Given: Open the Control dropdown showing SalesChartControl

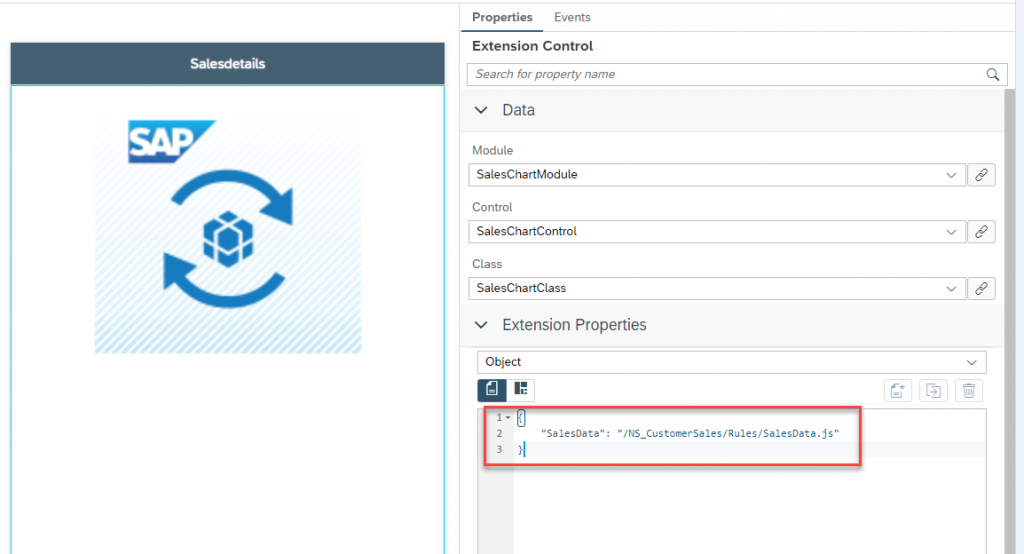Looking at the screenshot, I should tap(716, 232).
